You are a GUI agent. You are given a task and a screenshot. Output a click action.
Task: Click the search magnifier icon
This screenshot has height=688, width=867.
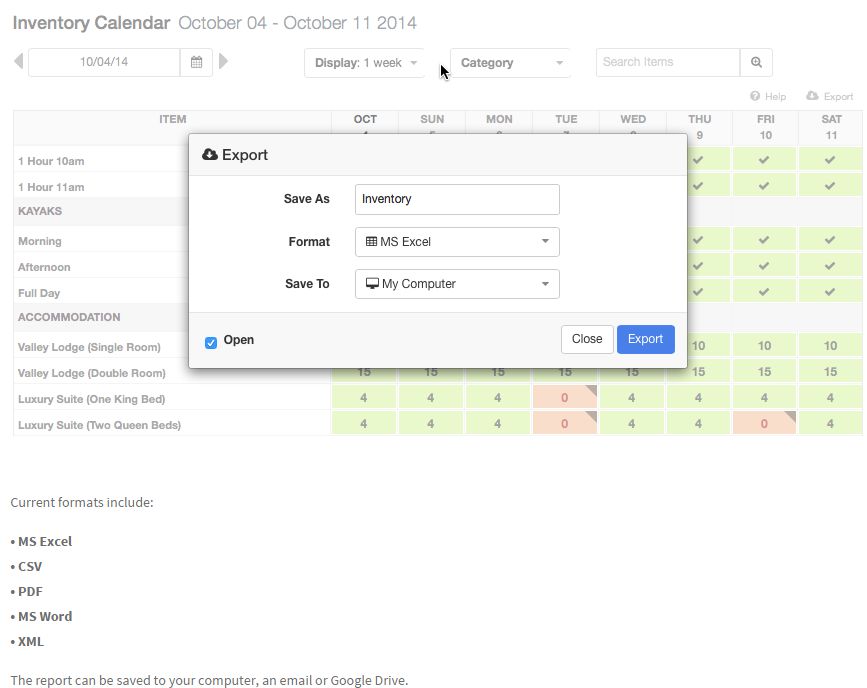(x=756, y=62)
